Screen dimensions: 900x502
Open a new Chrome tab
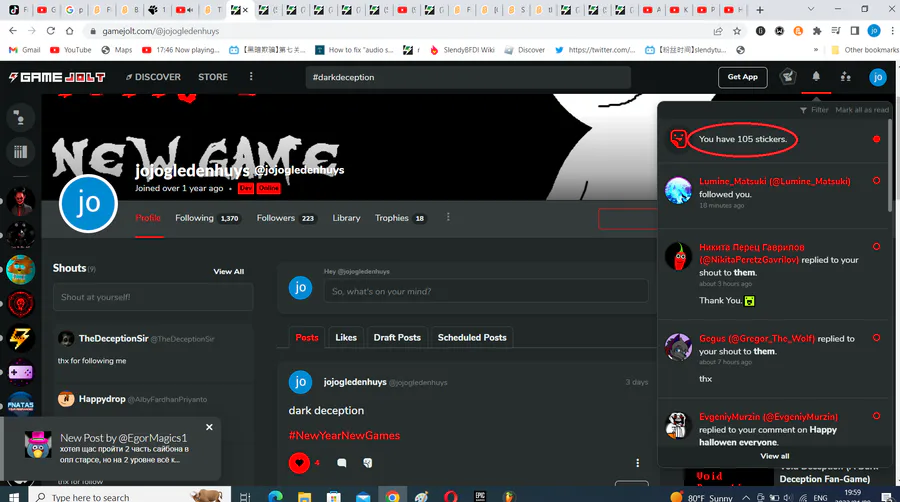[x=759, y=10]
